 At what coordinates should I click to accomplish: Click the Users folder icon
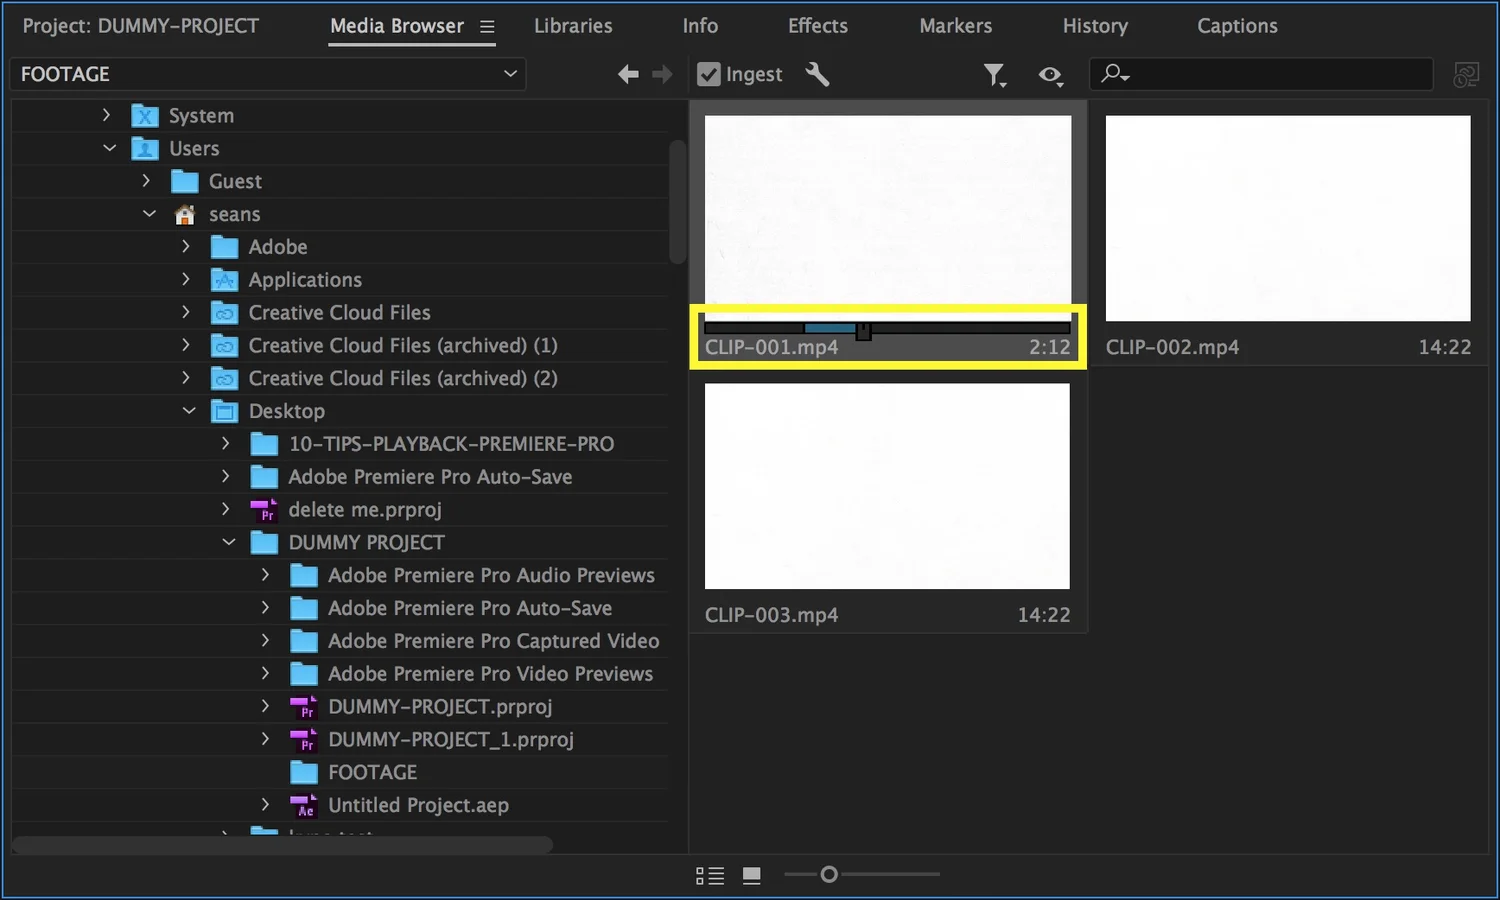click(145, 149)
